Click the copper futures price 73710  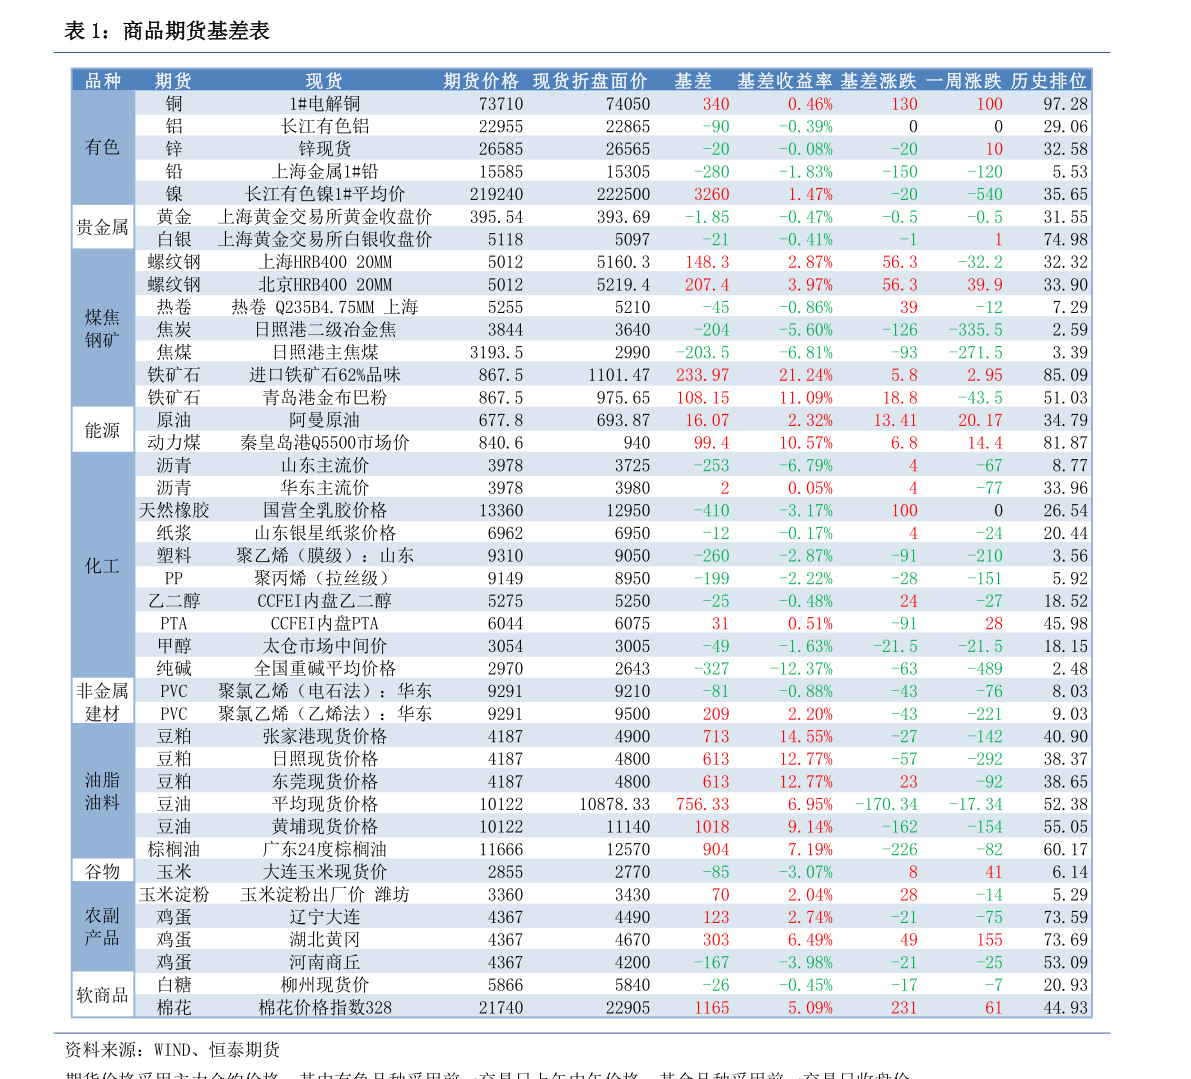click(x=501, y=104)
